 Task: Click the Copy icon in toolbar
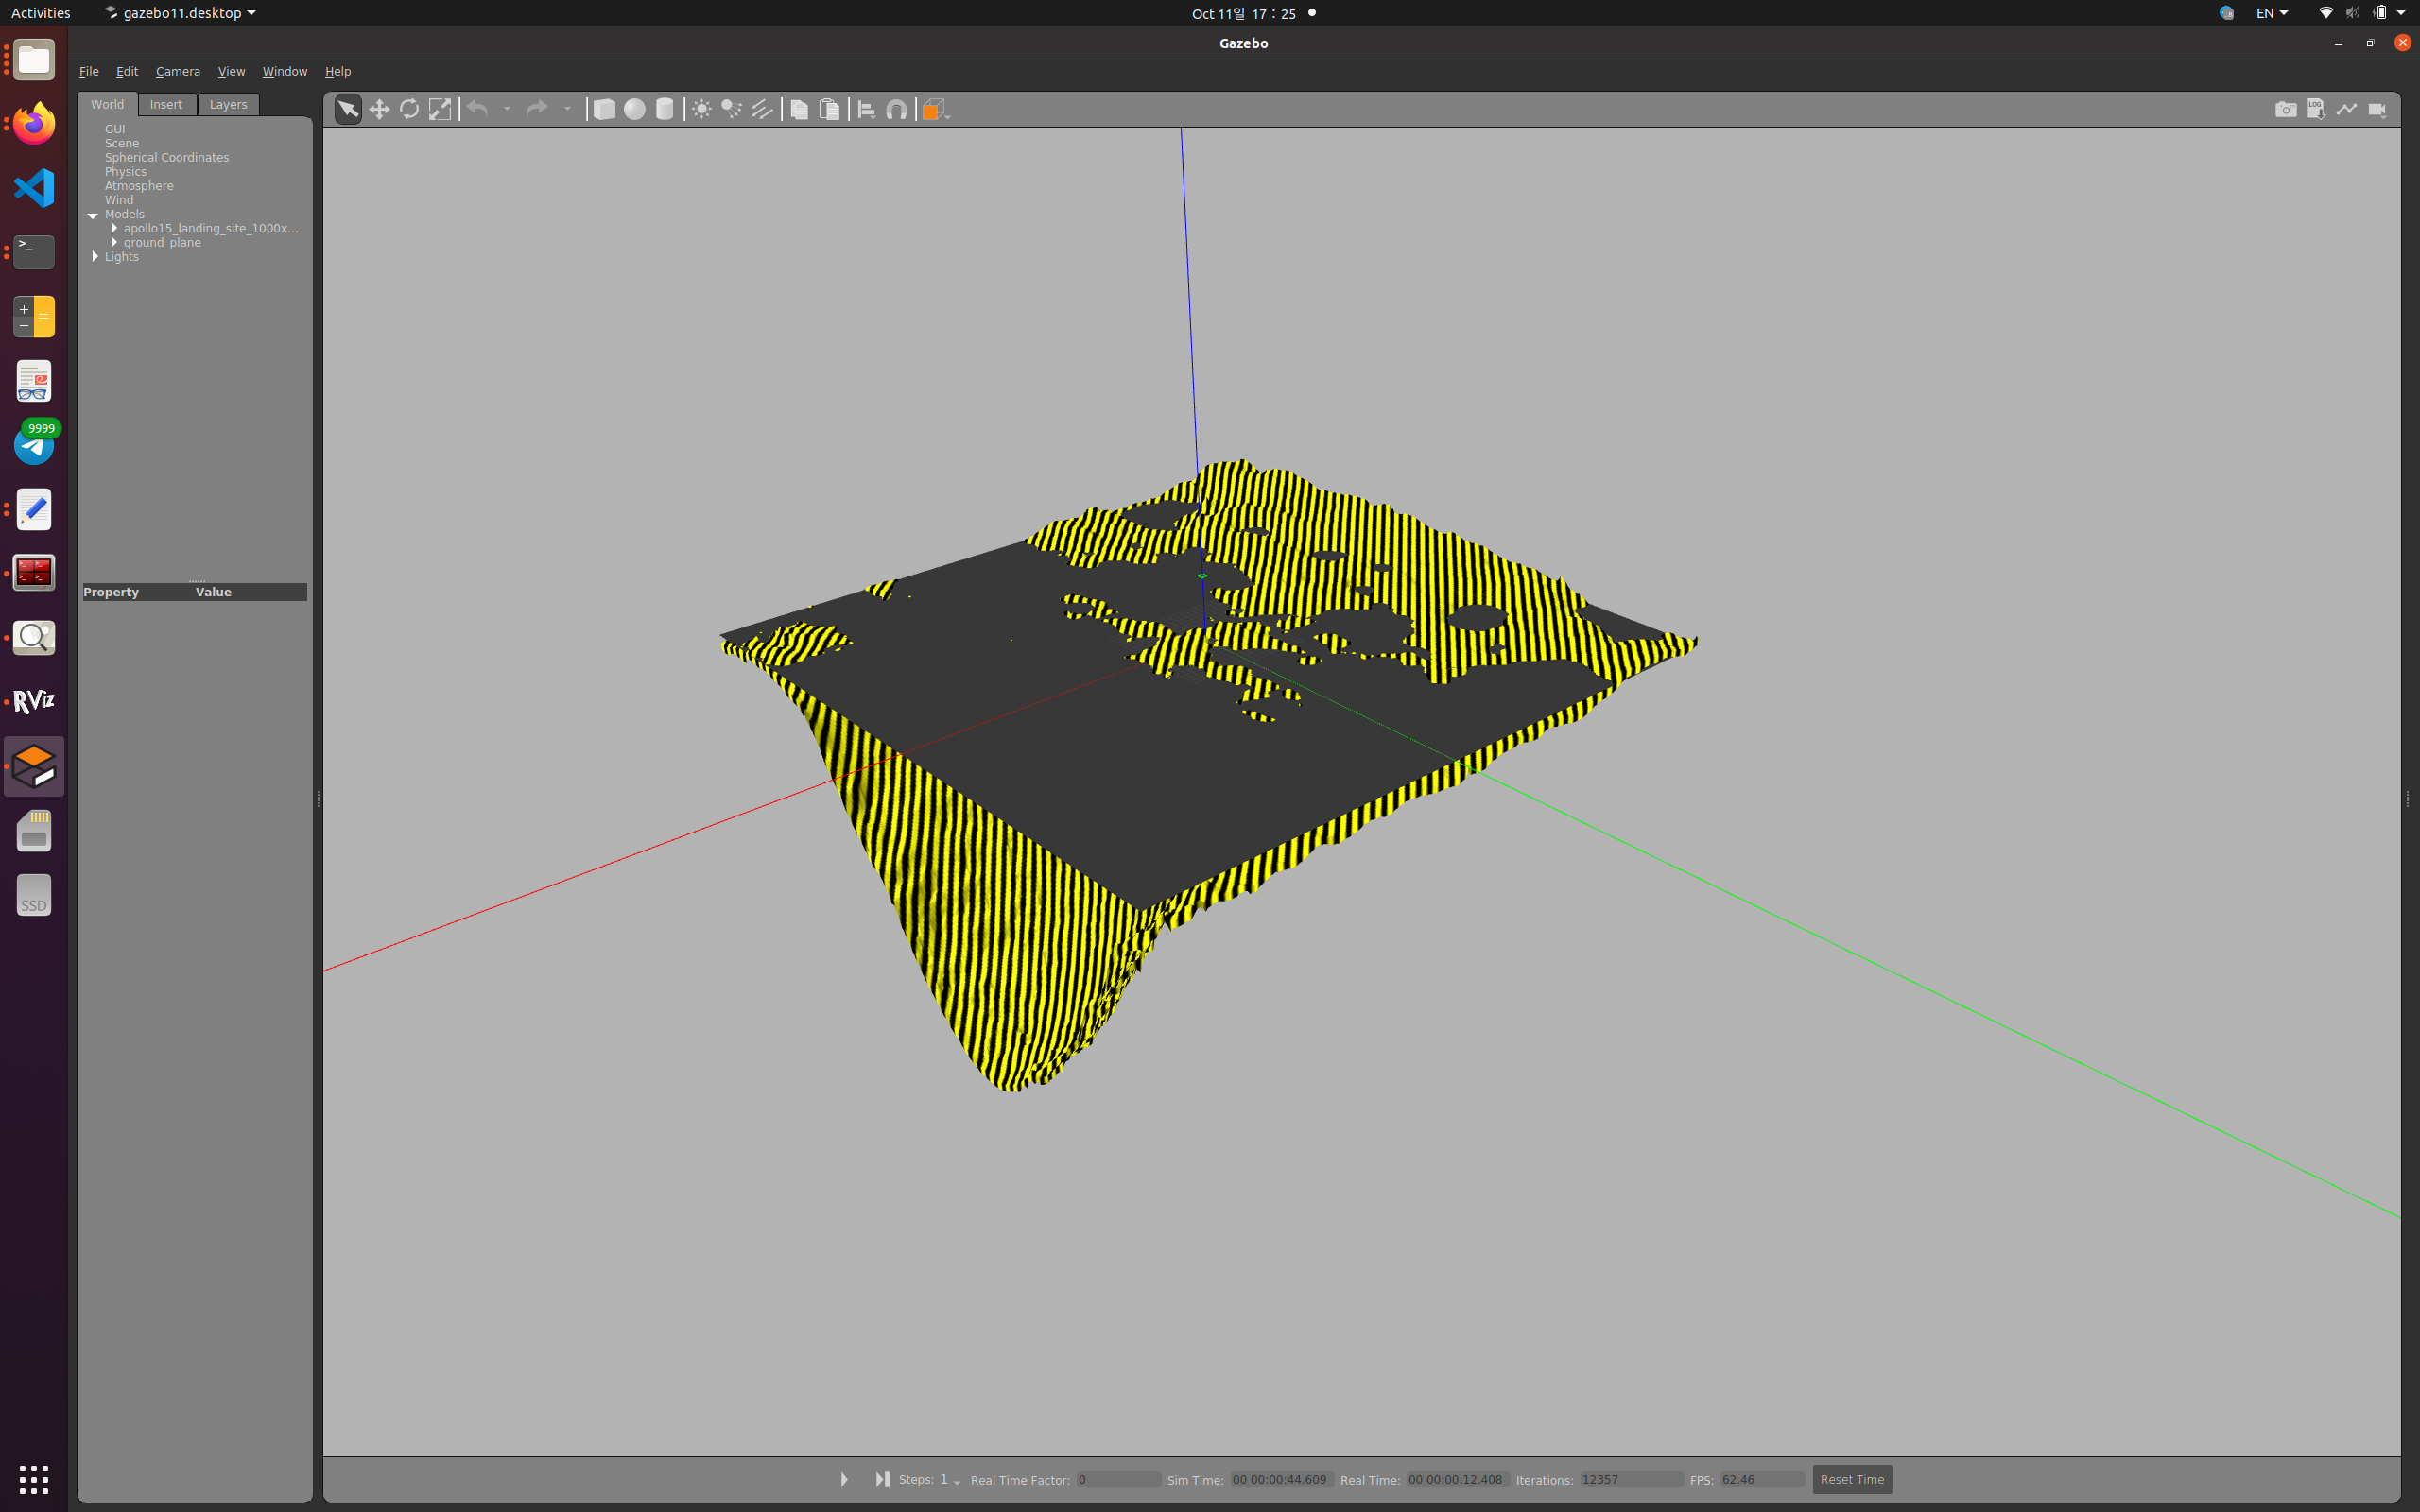coord(799,109)
